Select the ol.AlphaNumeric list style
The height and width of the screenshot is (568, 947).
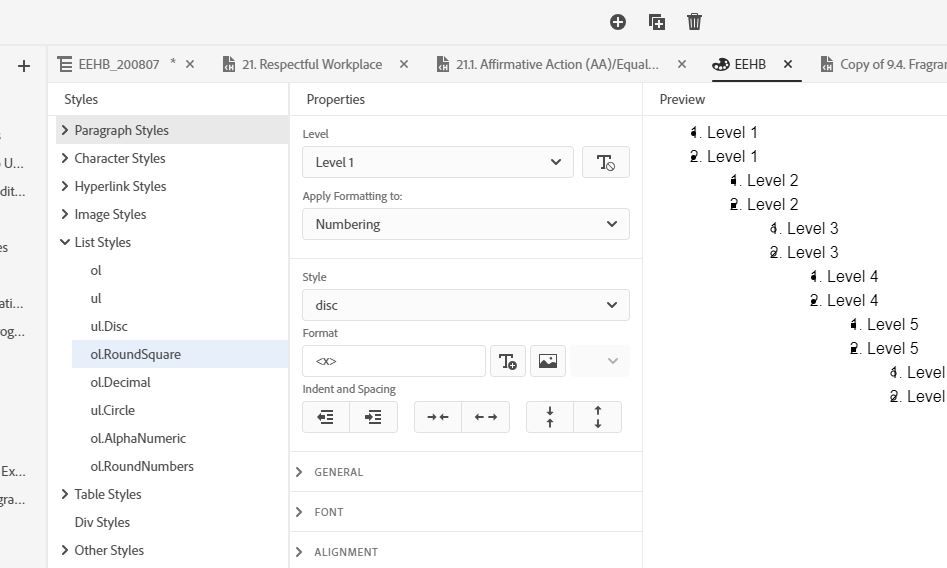(138, 438)
